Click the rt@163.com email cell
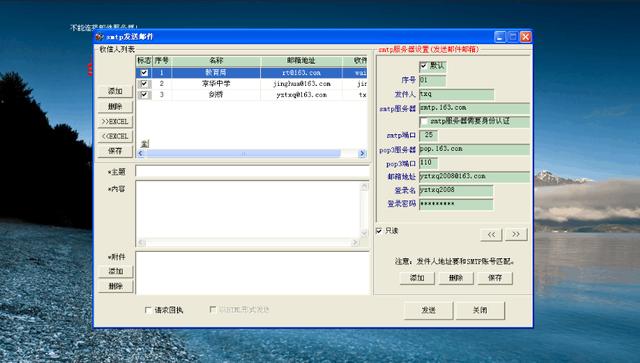The height and width of the screenshot is (363, 640). click(301, 73)
